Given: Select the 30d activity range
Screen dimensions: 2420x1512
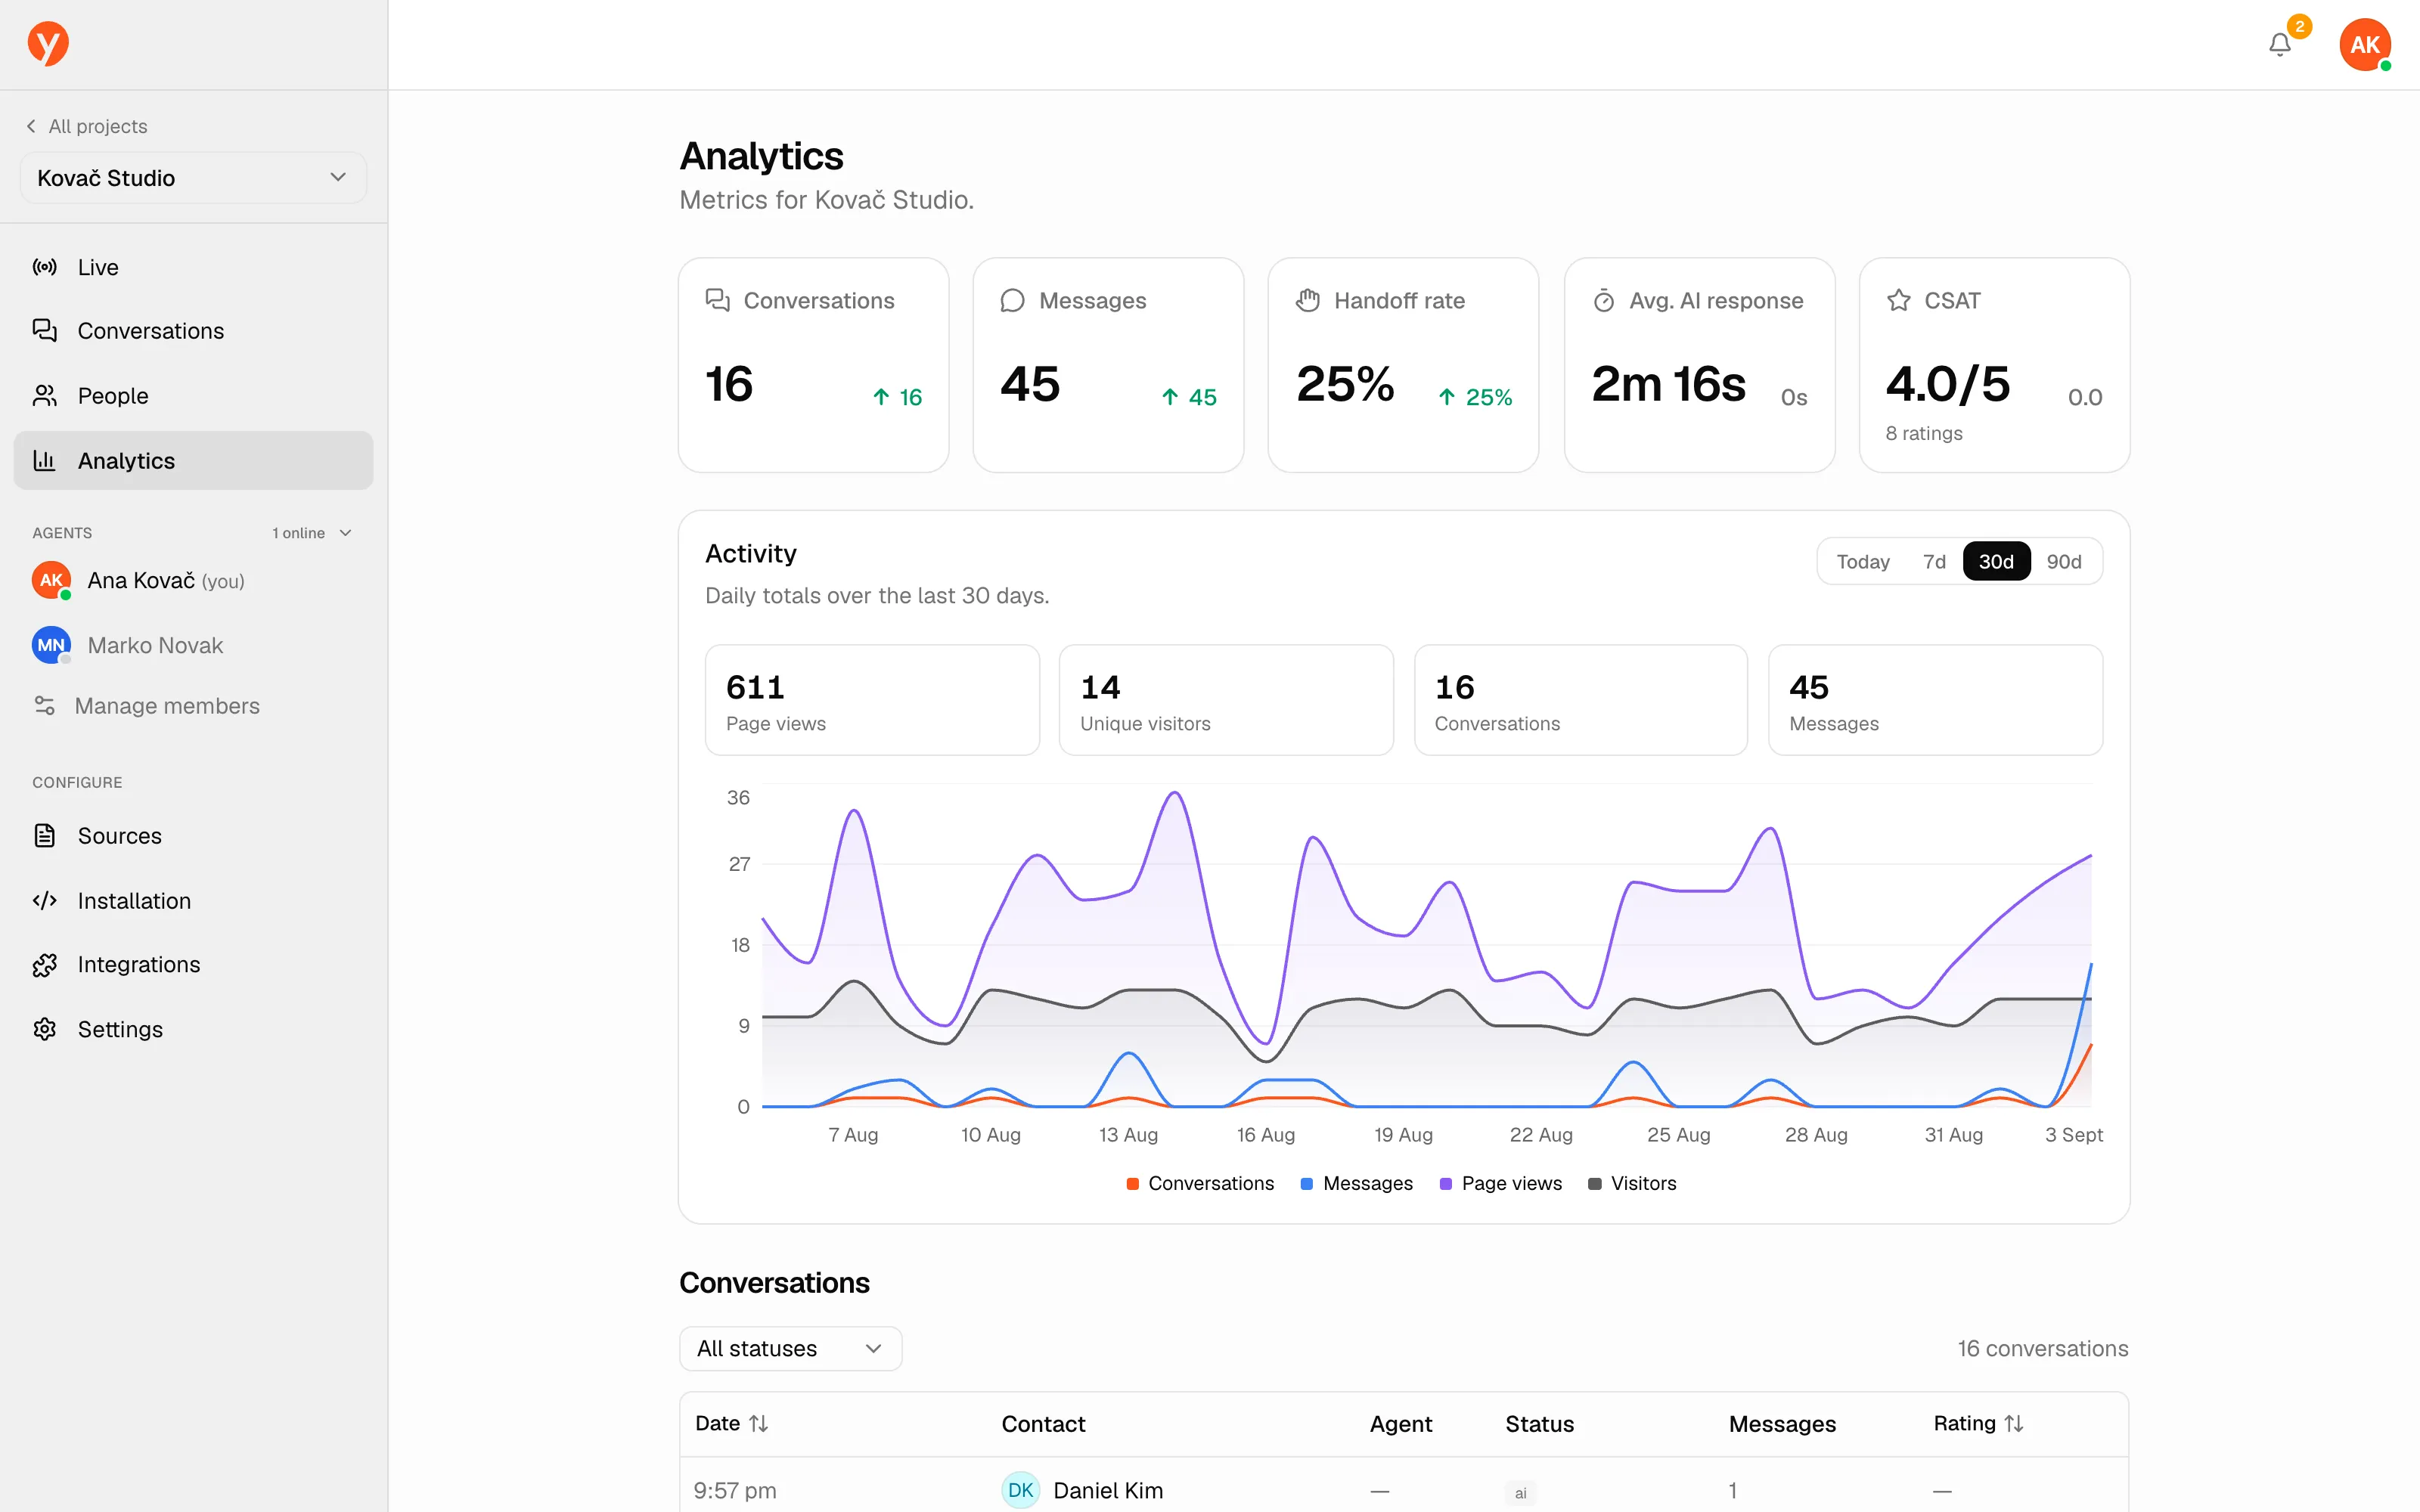Looking at the screenshot, I should [1996, 561].
